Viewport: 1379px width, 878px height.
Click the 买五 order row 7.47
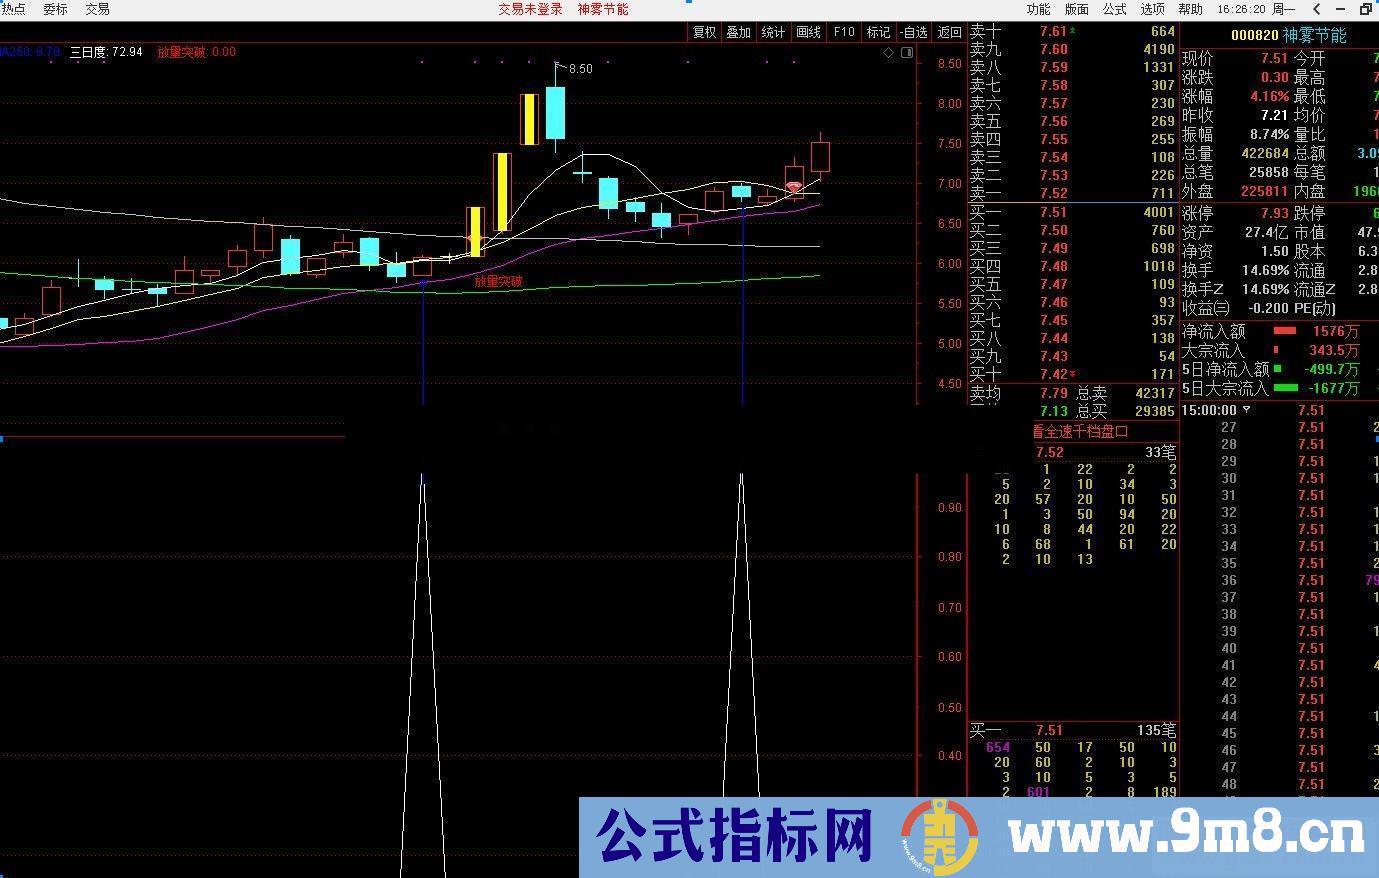click(1072, 284)
